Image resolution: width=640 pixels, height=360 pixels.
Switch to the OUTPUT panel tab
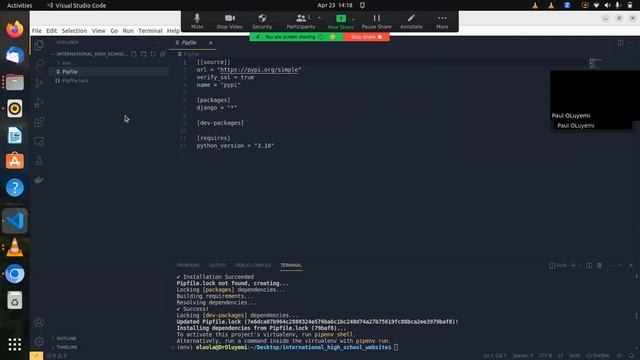pos(218,265)
